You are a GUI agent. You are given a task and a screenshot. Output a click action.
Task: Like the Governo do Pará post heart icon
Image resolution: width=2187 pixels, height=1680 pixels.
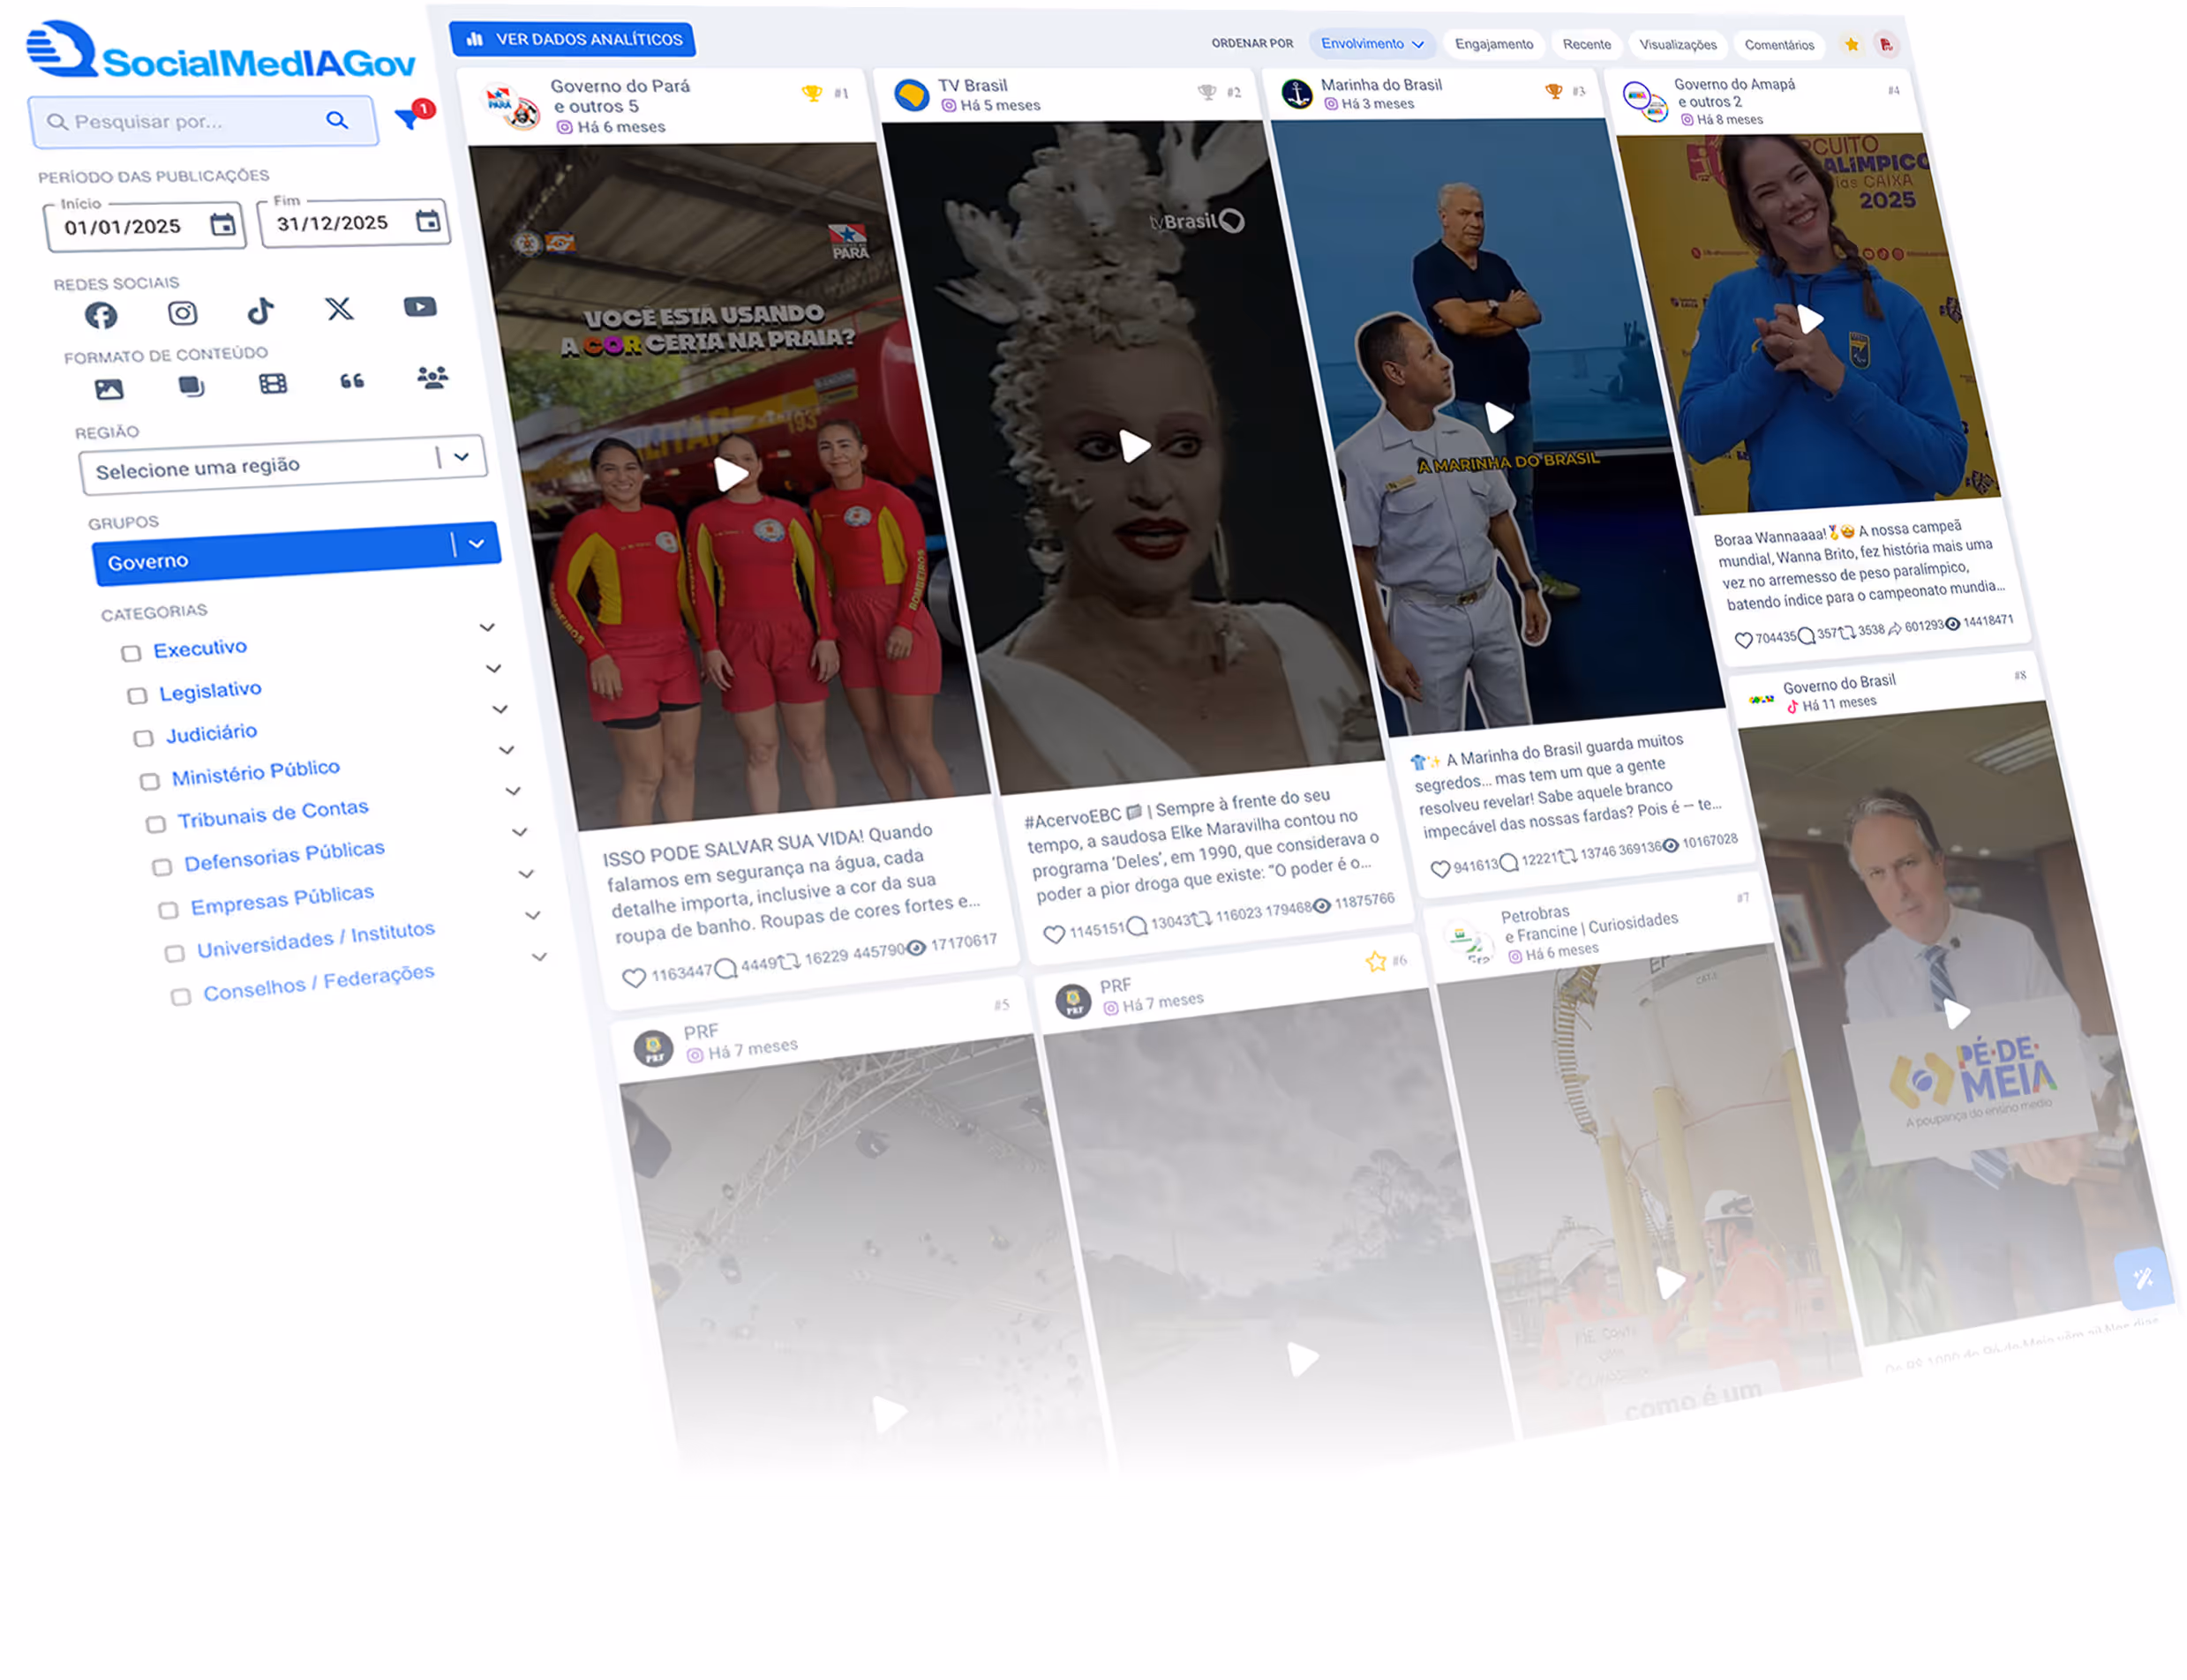[634, 977]
